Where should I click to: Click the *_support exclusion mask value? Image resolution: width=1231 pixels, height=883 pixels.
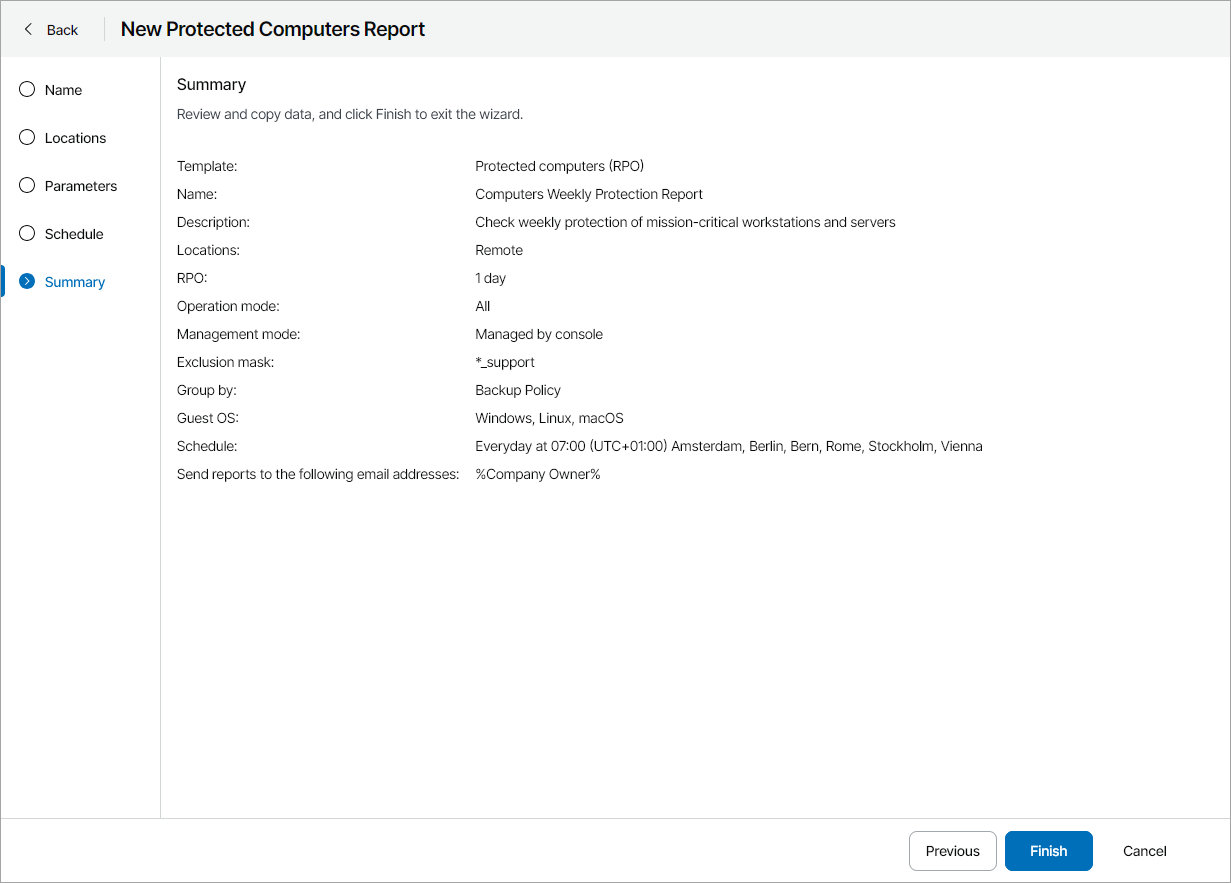[505, 362]
